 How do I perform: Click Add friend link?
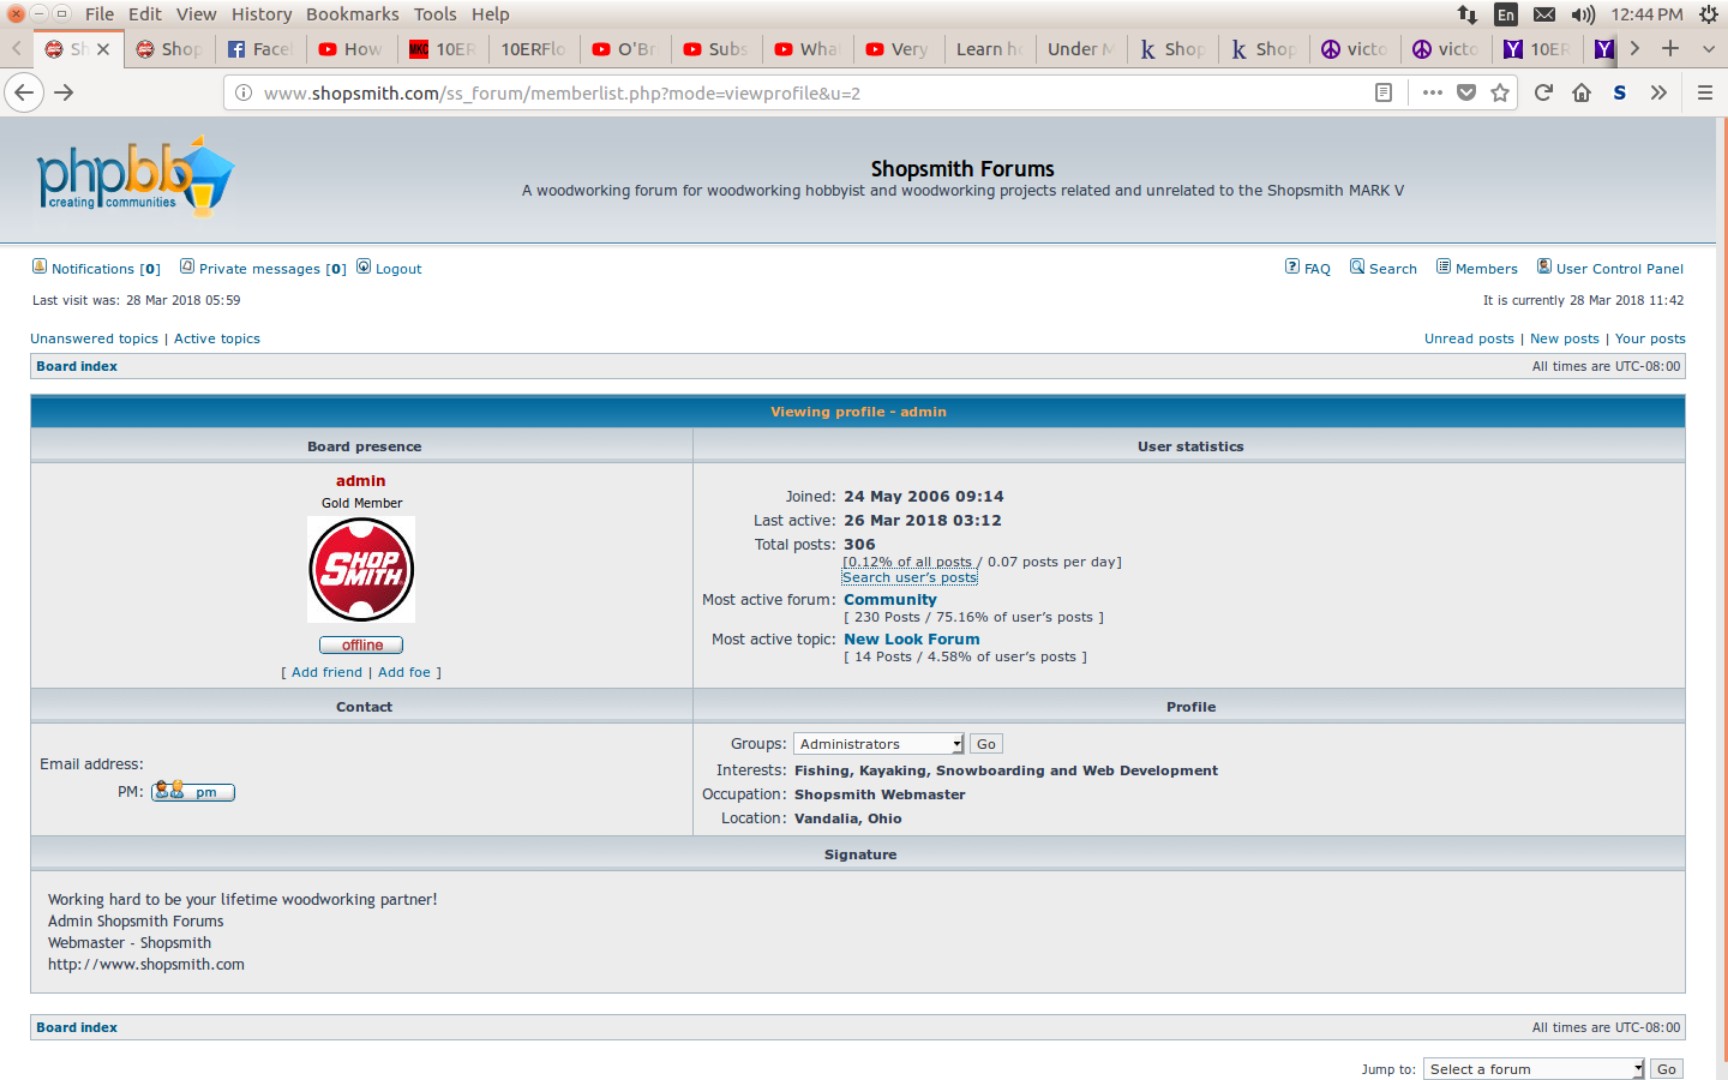(x=327, y=672)
